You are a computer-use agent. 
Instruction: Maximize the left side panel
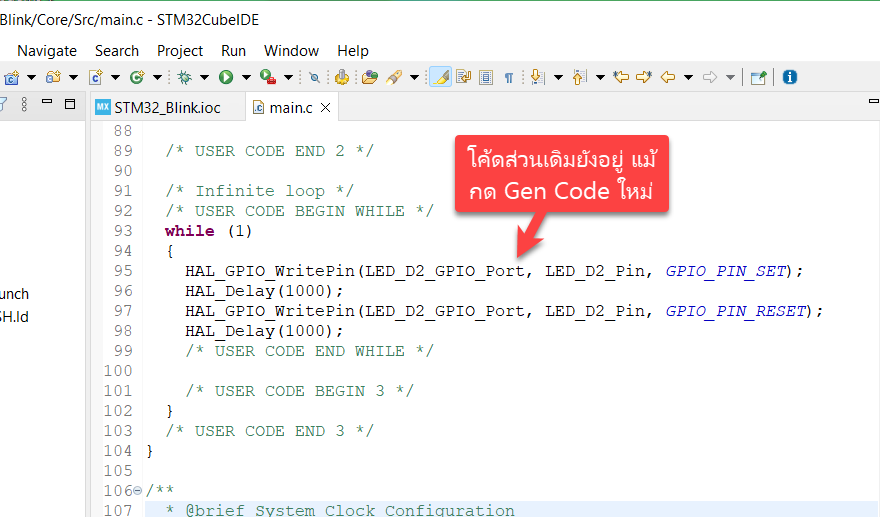click(70, 104)
